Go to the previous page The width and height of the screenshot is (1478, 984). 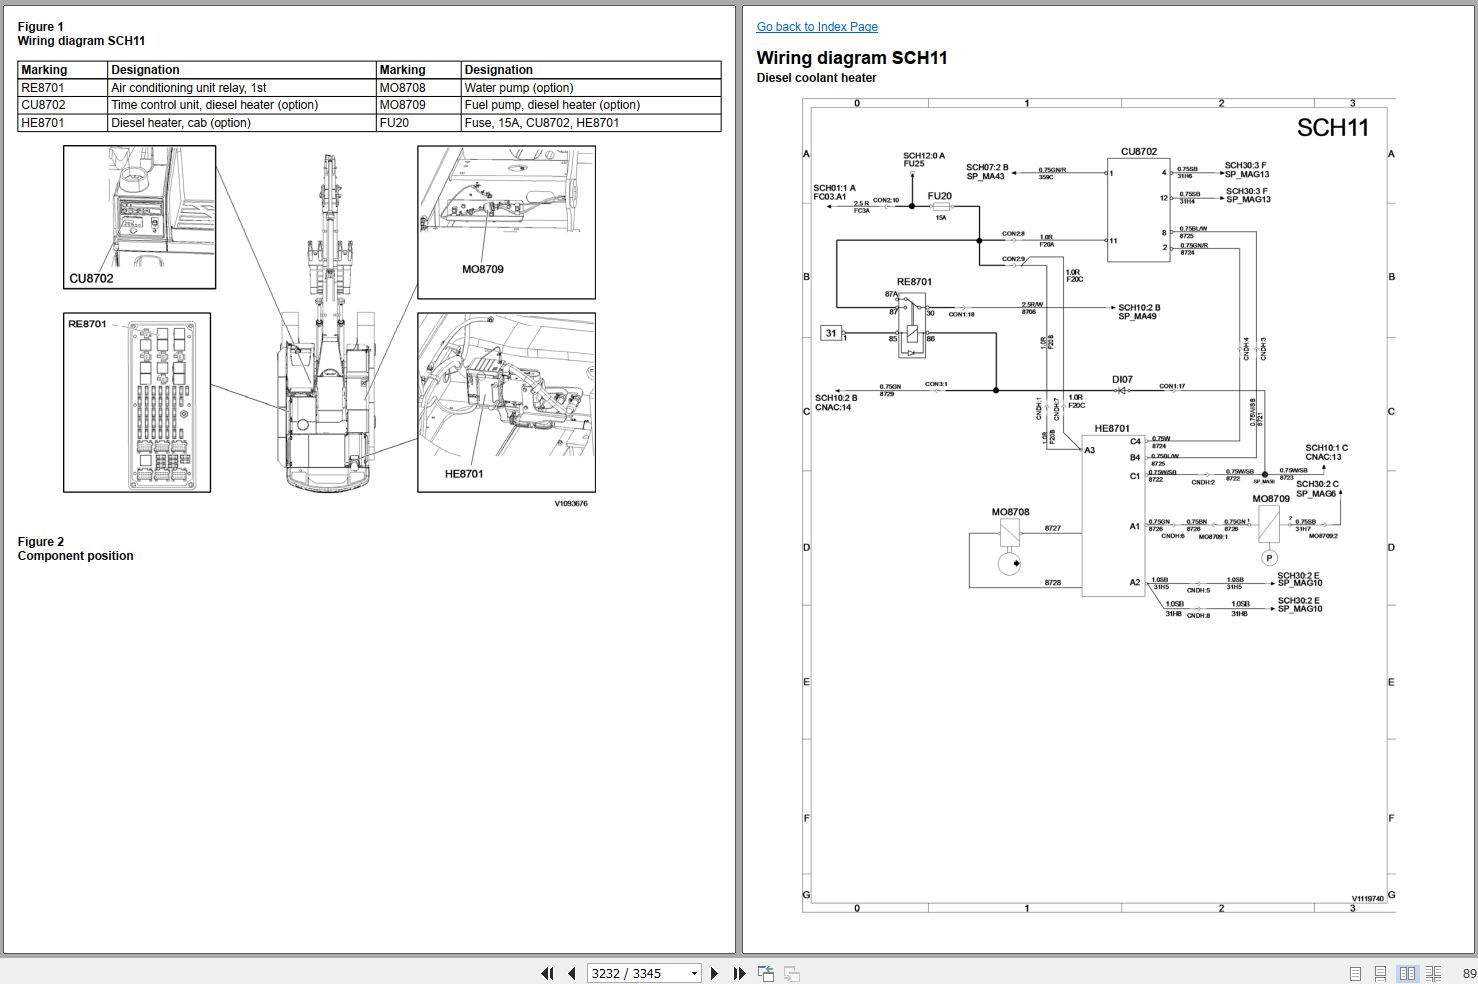pyautogui.click(x=571, y=973)
